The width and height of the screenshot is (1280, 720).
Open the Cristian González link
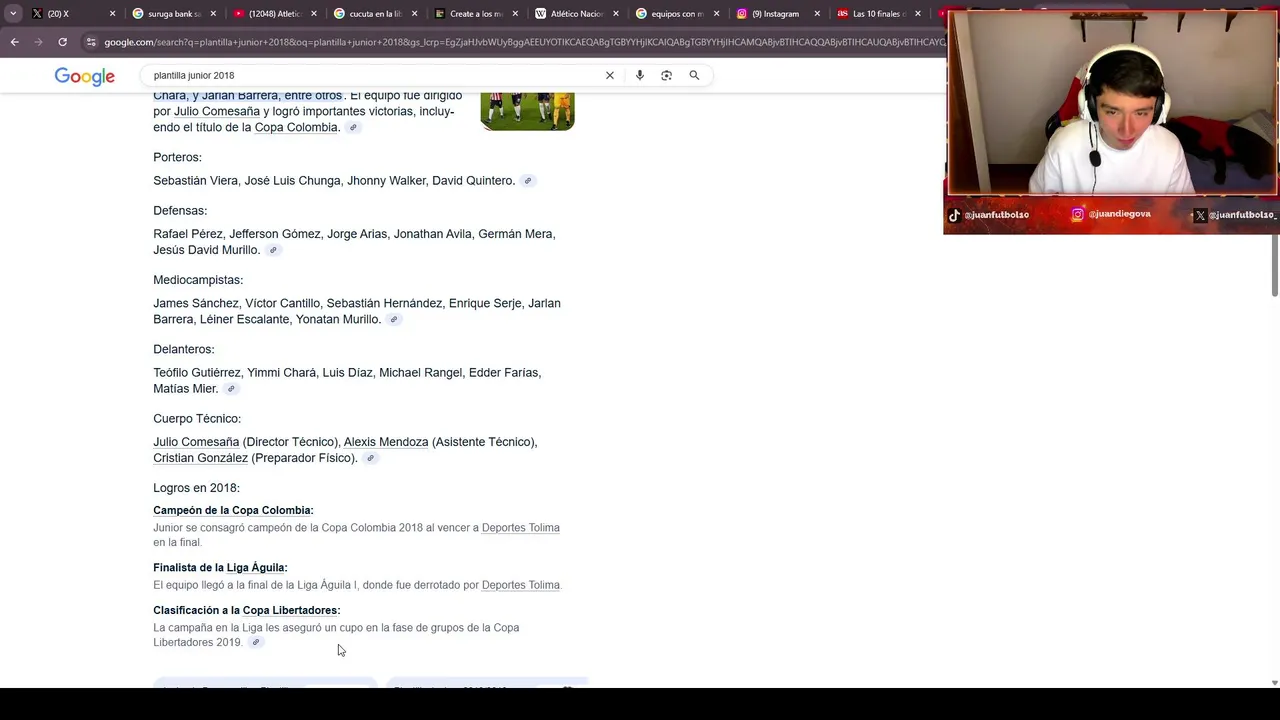coord(200,458)
